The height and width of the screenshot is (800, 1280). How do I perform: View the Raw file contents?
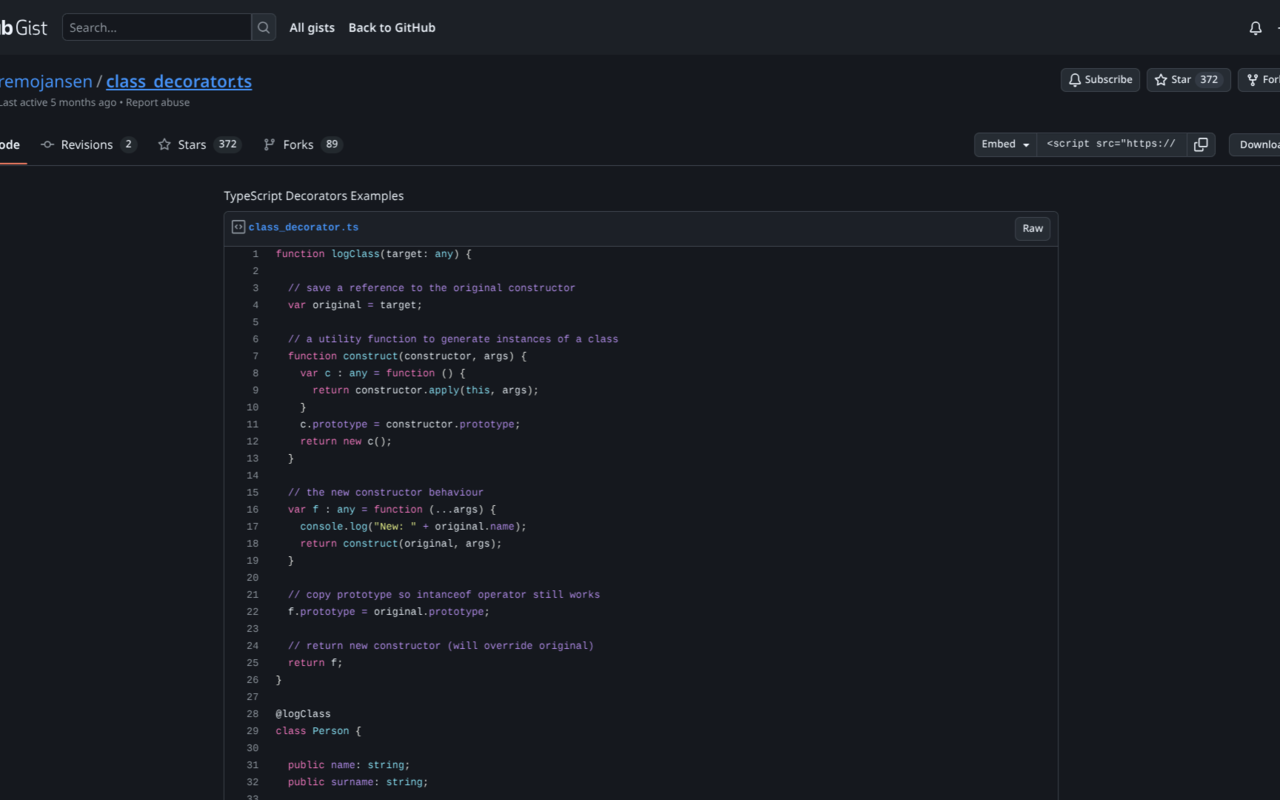(x=1033, y=229)
